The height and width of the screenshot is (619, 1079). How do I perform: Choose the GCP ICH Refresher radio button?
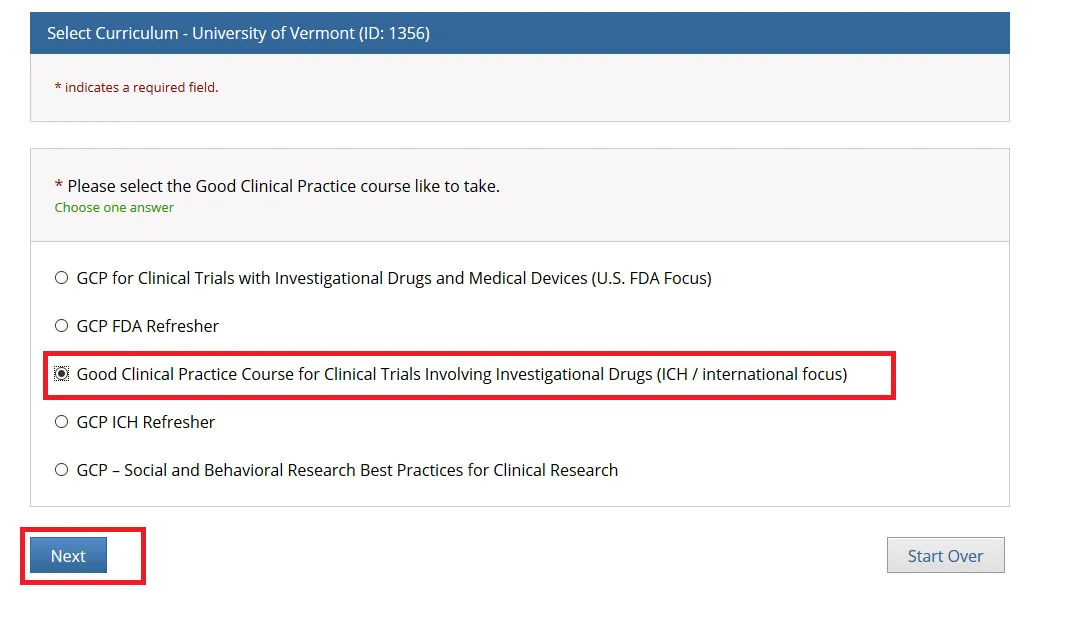[x=62, y=422]
